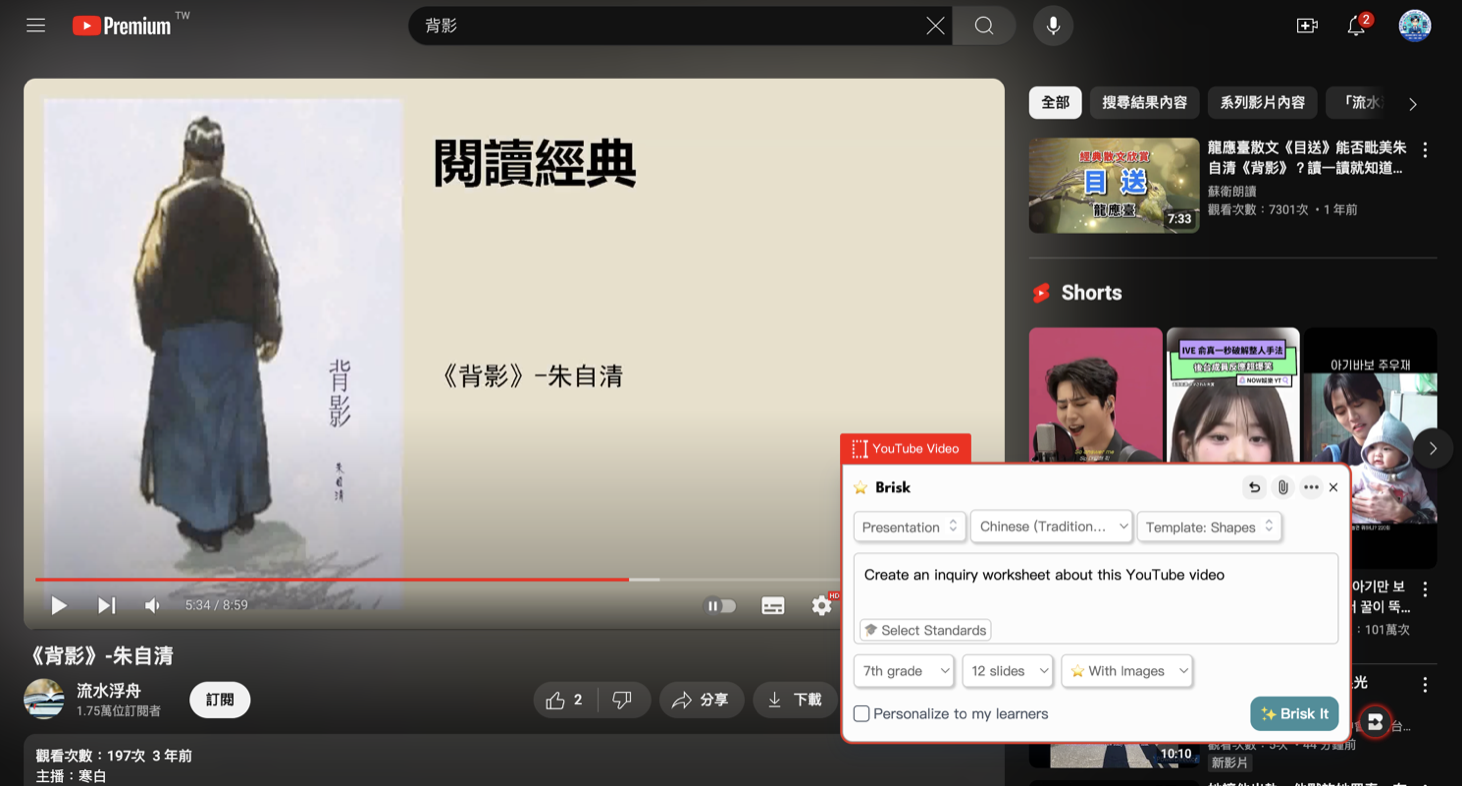
Task: Select the 搜尋結果內容 filter chip
Action: [x=1145, y=102]
